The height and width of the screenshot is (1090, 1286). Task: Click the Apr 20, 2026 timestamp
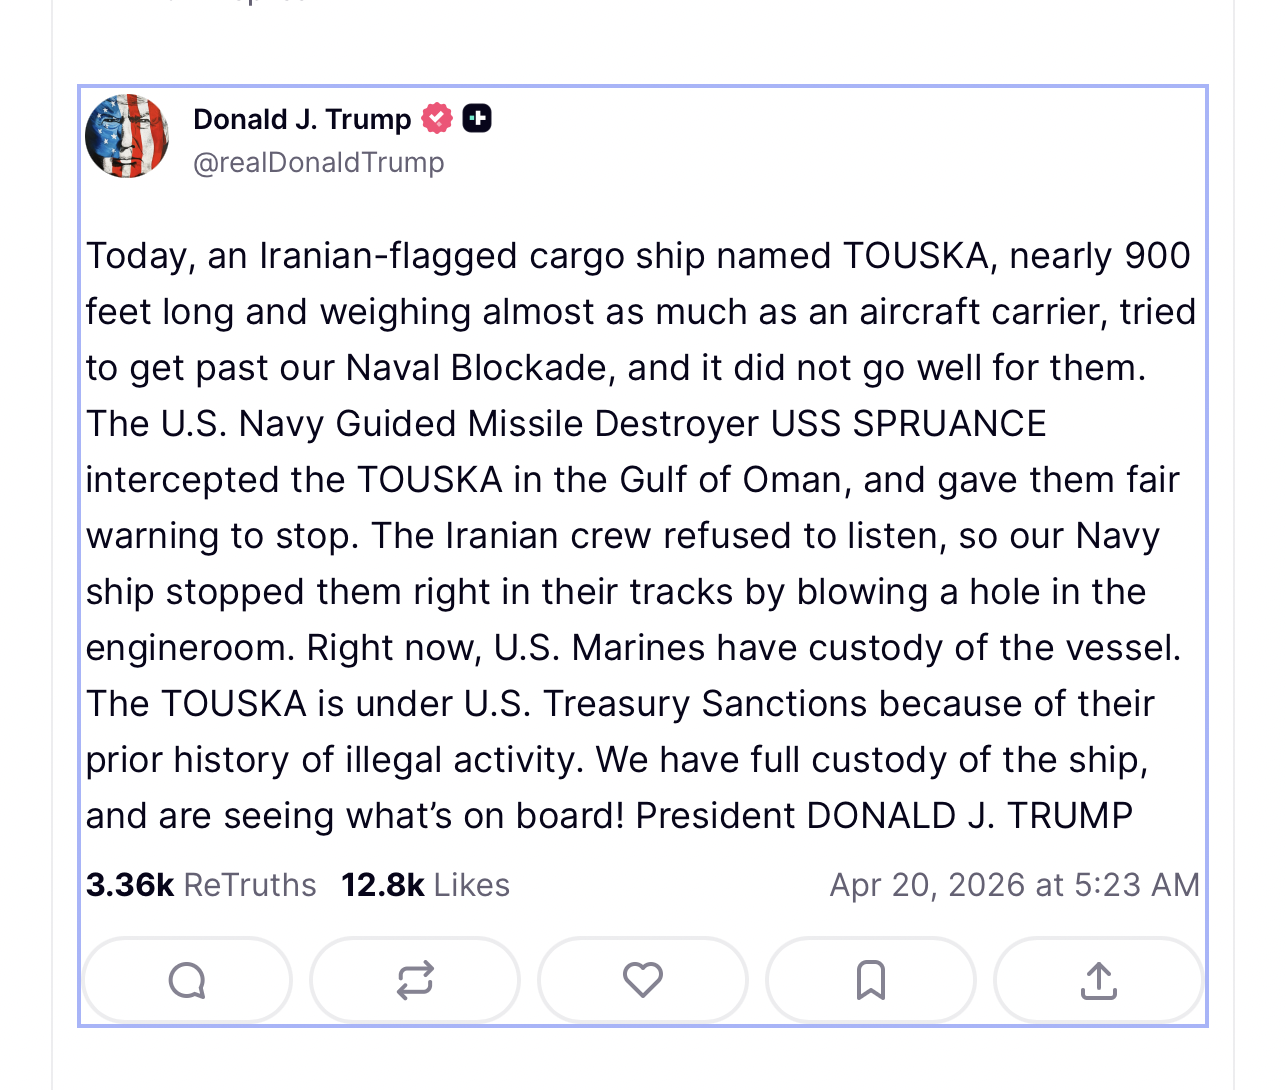pos(1014,885)
